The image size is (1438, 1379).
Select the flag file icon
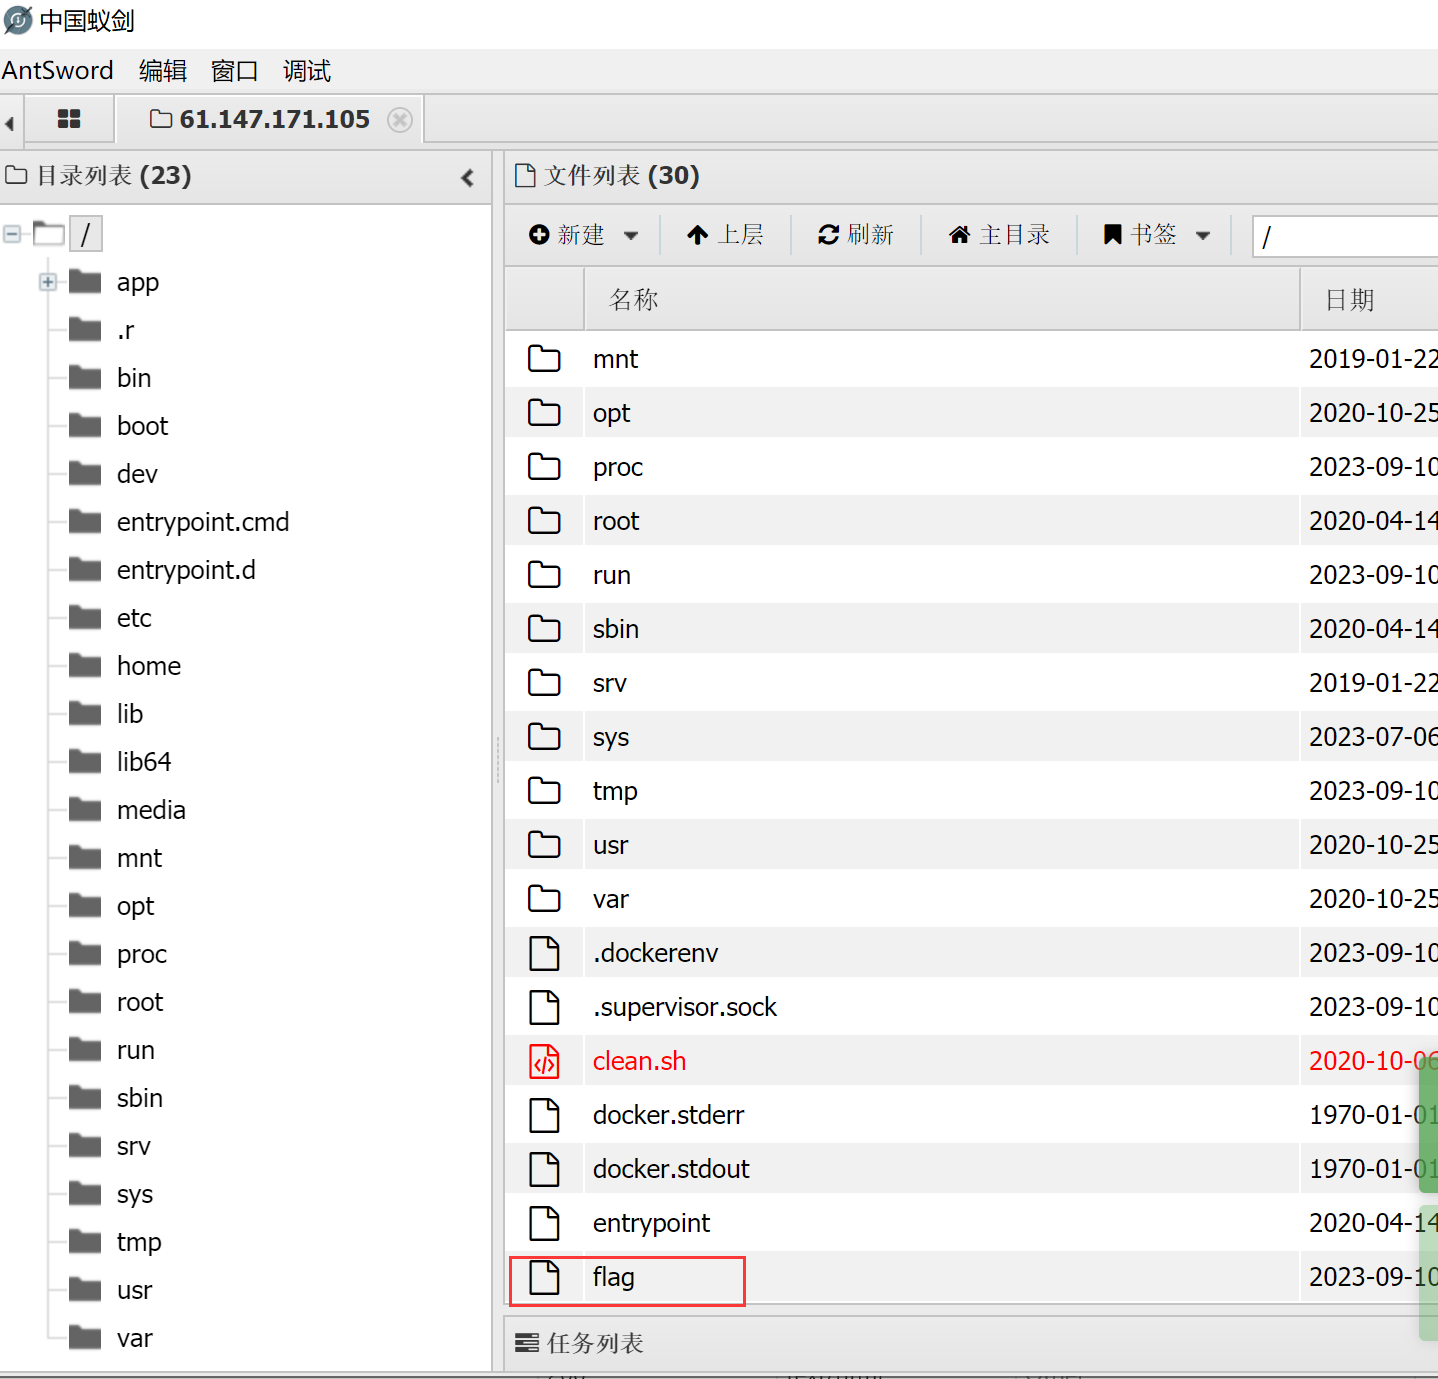[x=544, y=1278]
